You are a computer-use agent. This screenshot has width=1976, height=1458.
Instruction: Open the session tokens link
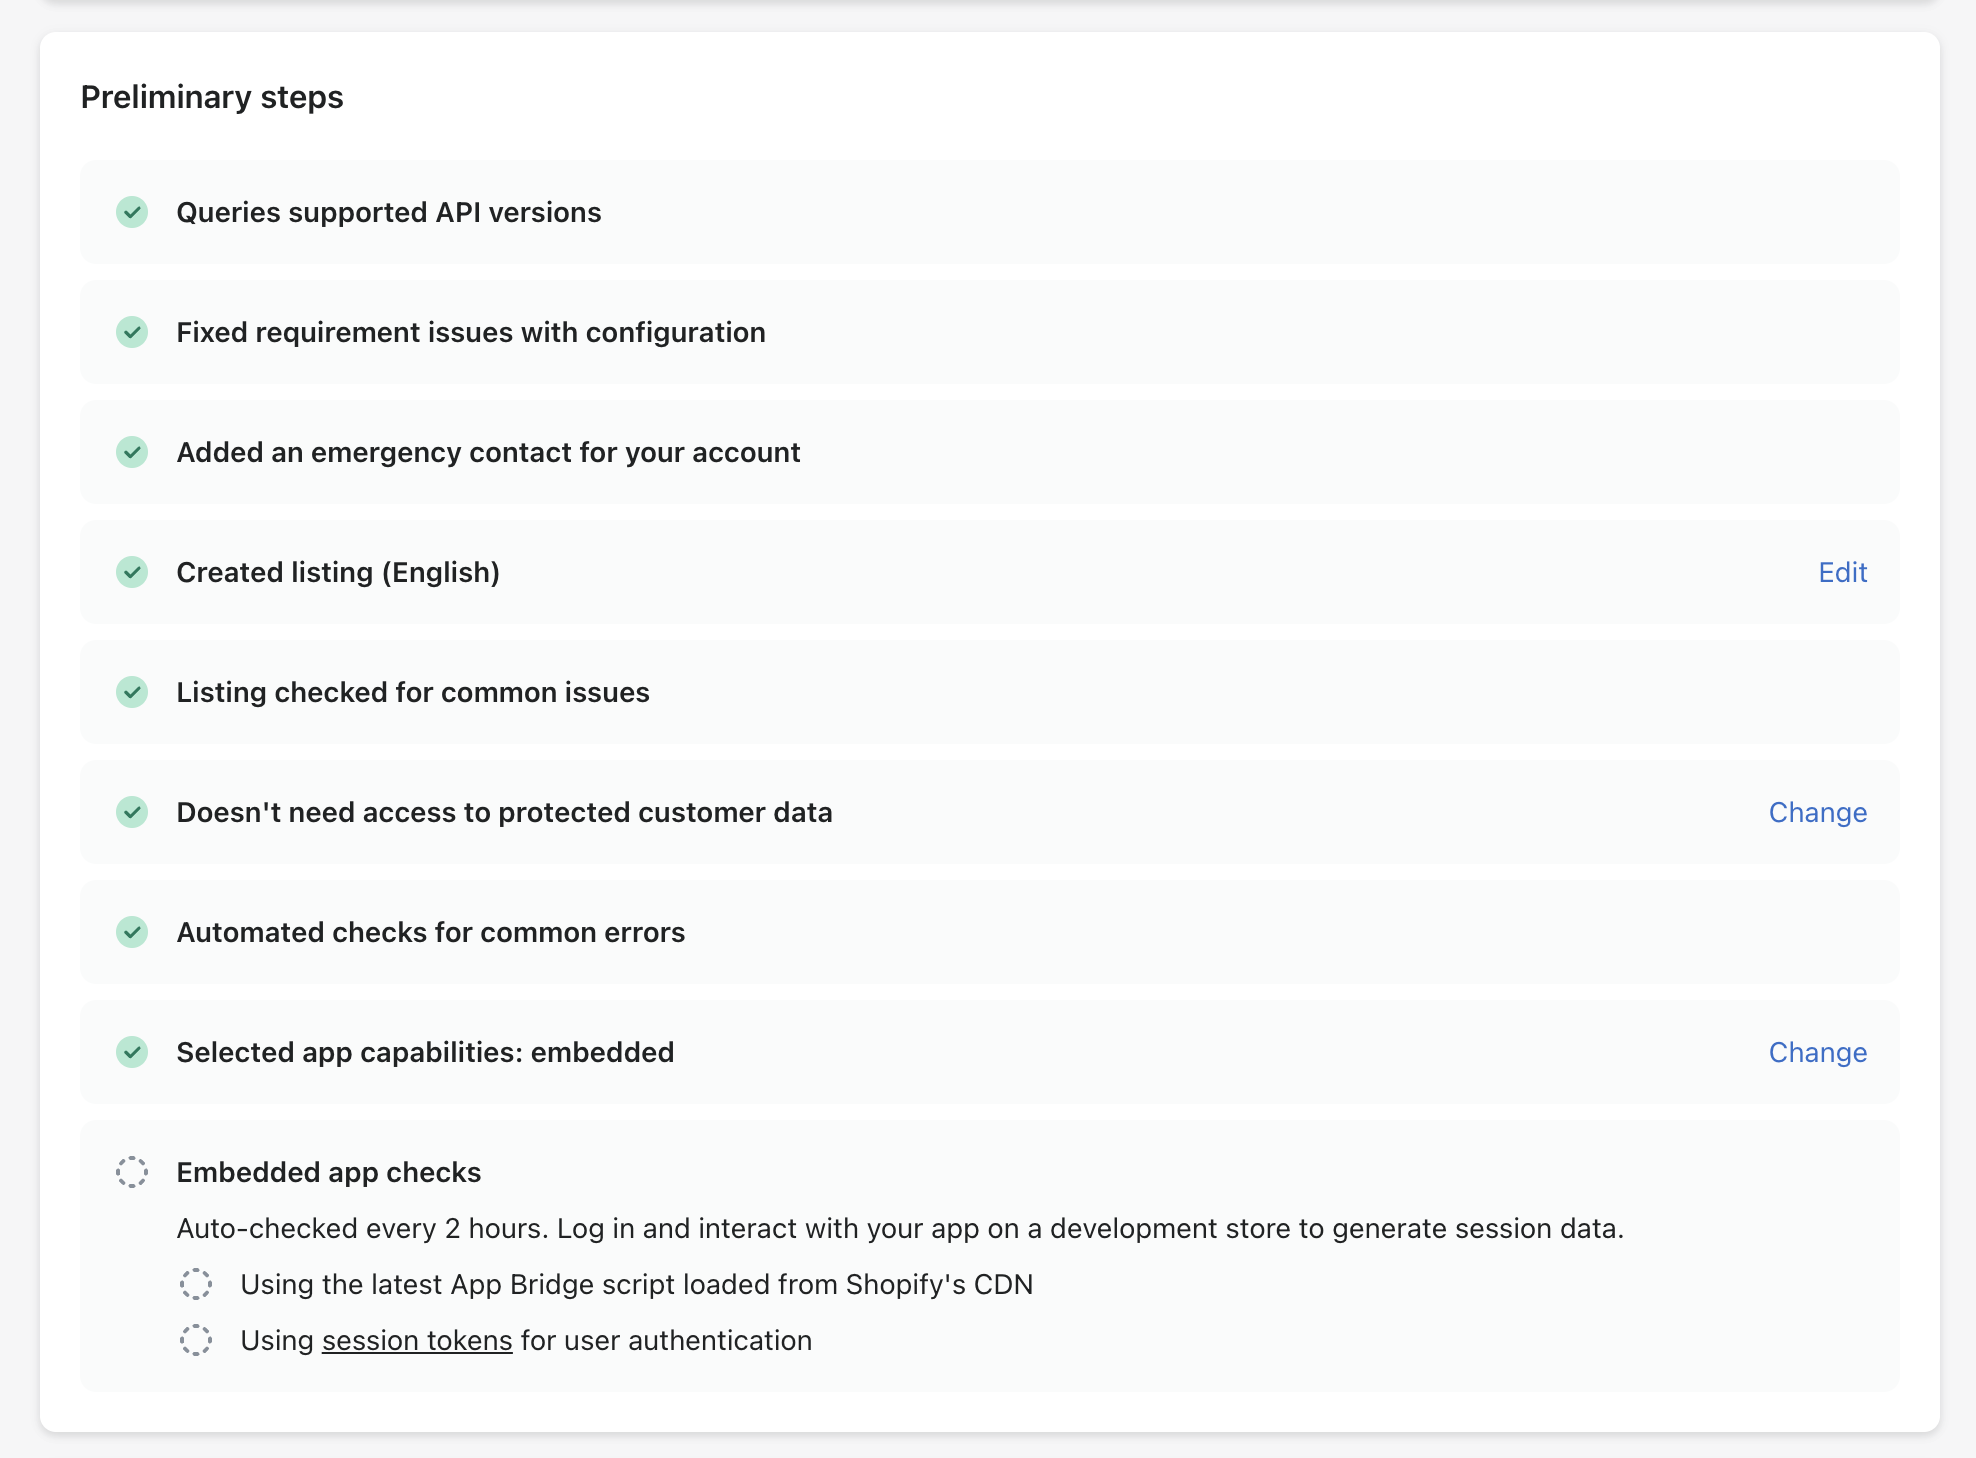click(x=417, y=1340)
